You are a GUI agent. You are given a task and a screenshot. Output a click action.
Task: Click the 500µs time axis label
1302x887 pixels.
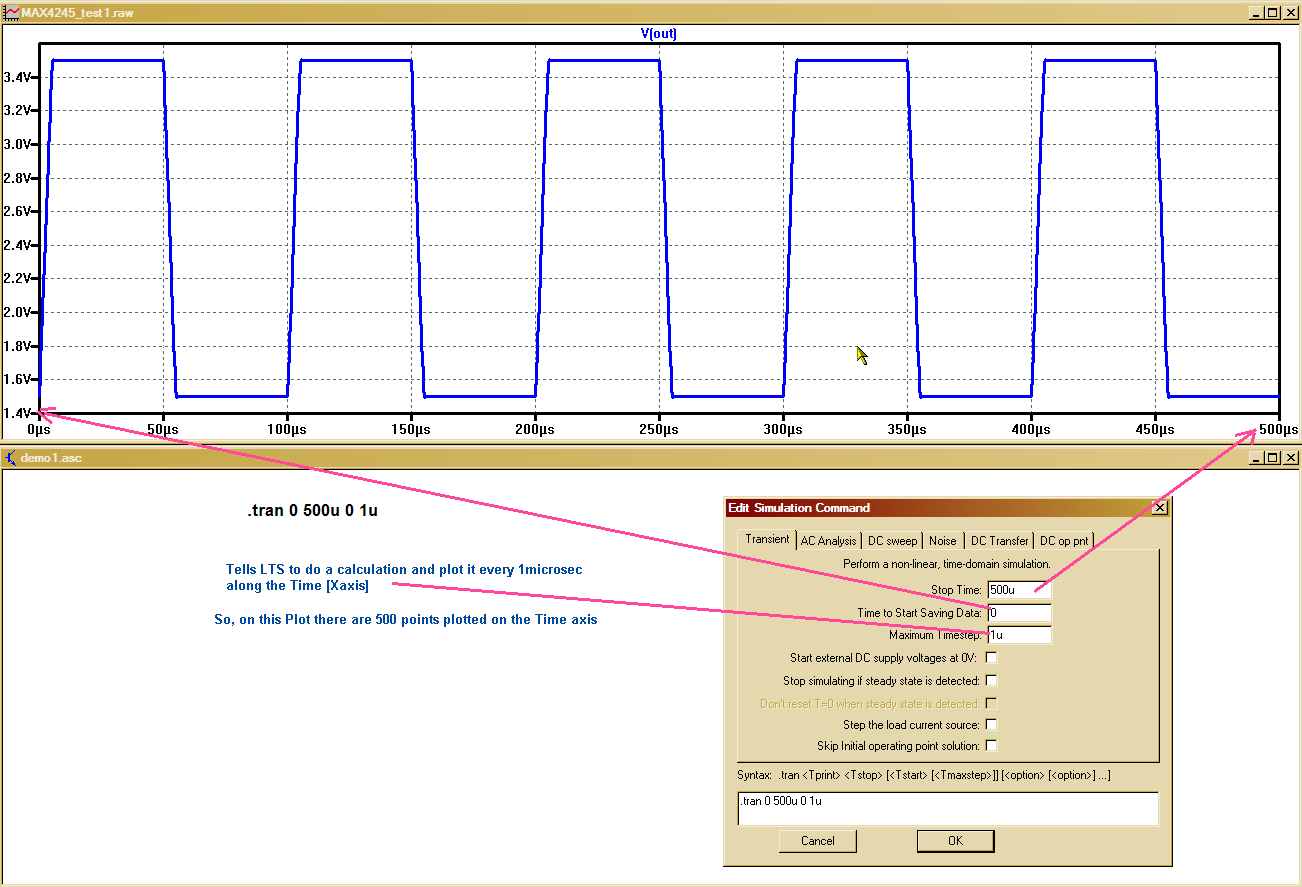pos(1278,429)
